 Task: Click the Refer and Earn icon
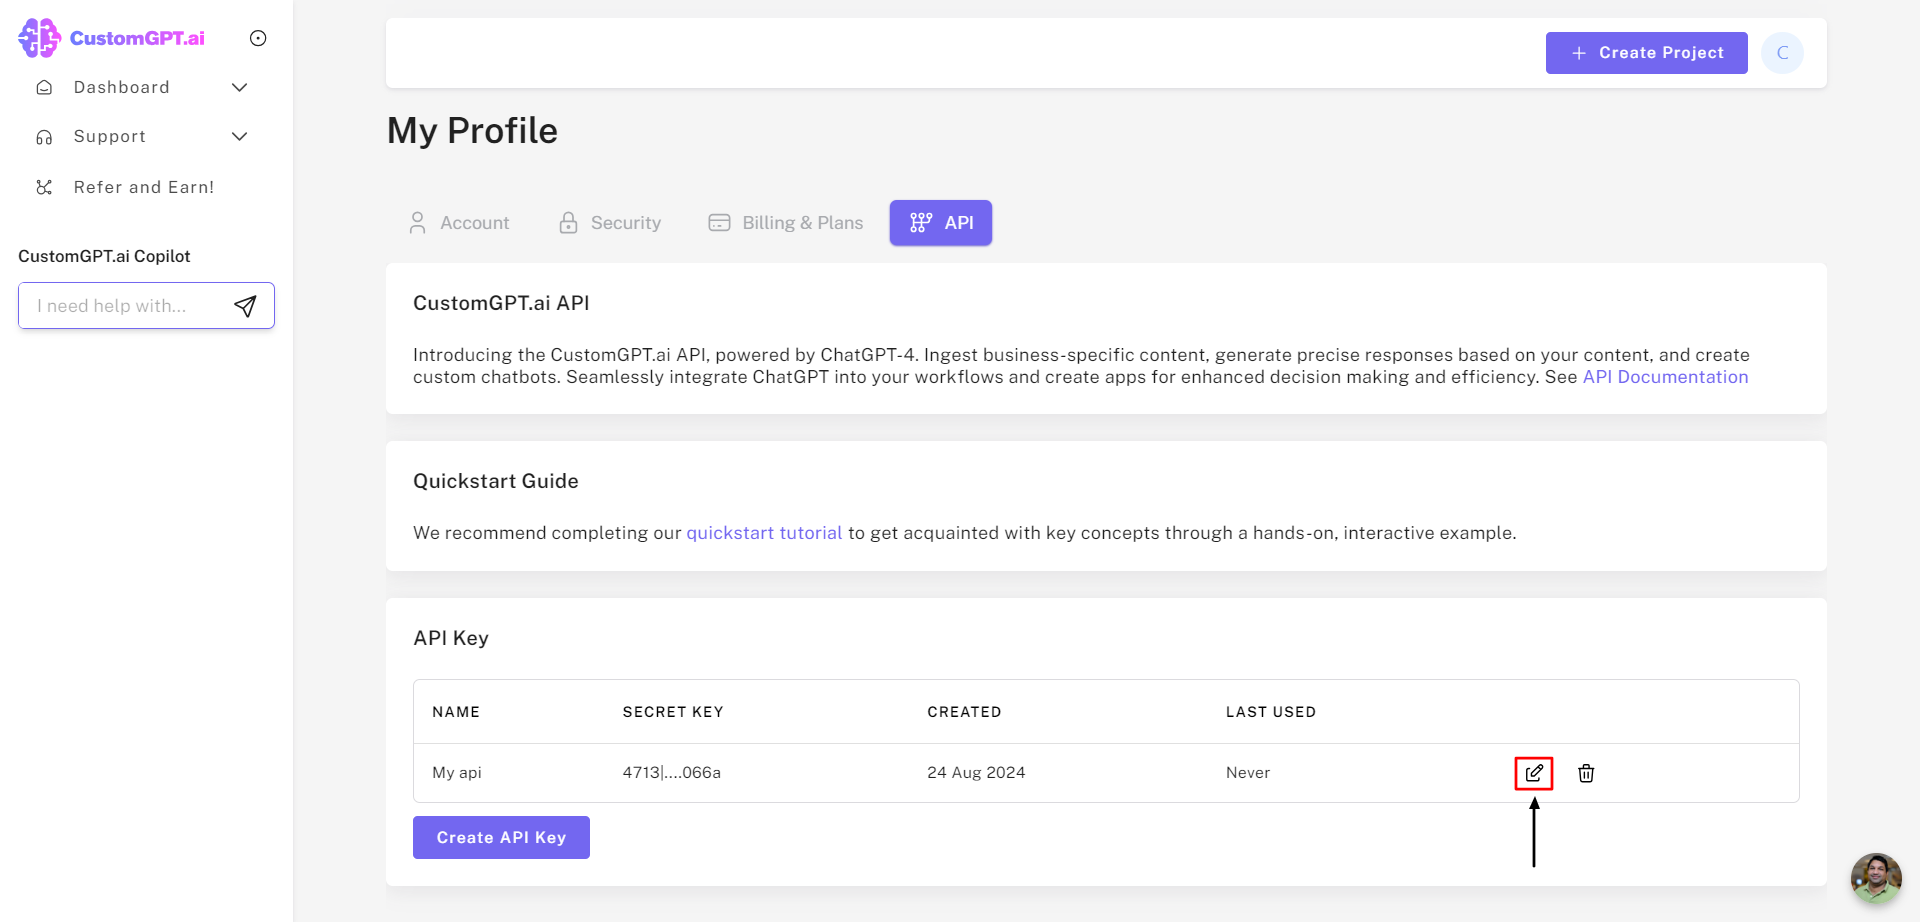(x=44, y=187)
